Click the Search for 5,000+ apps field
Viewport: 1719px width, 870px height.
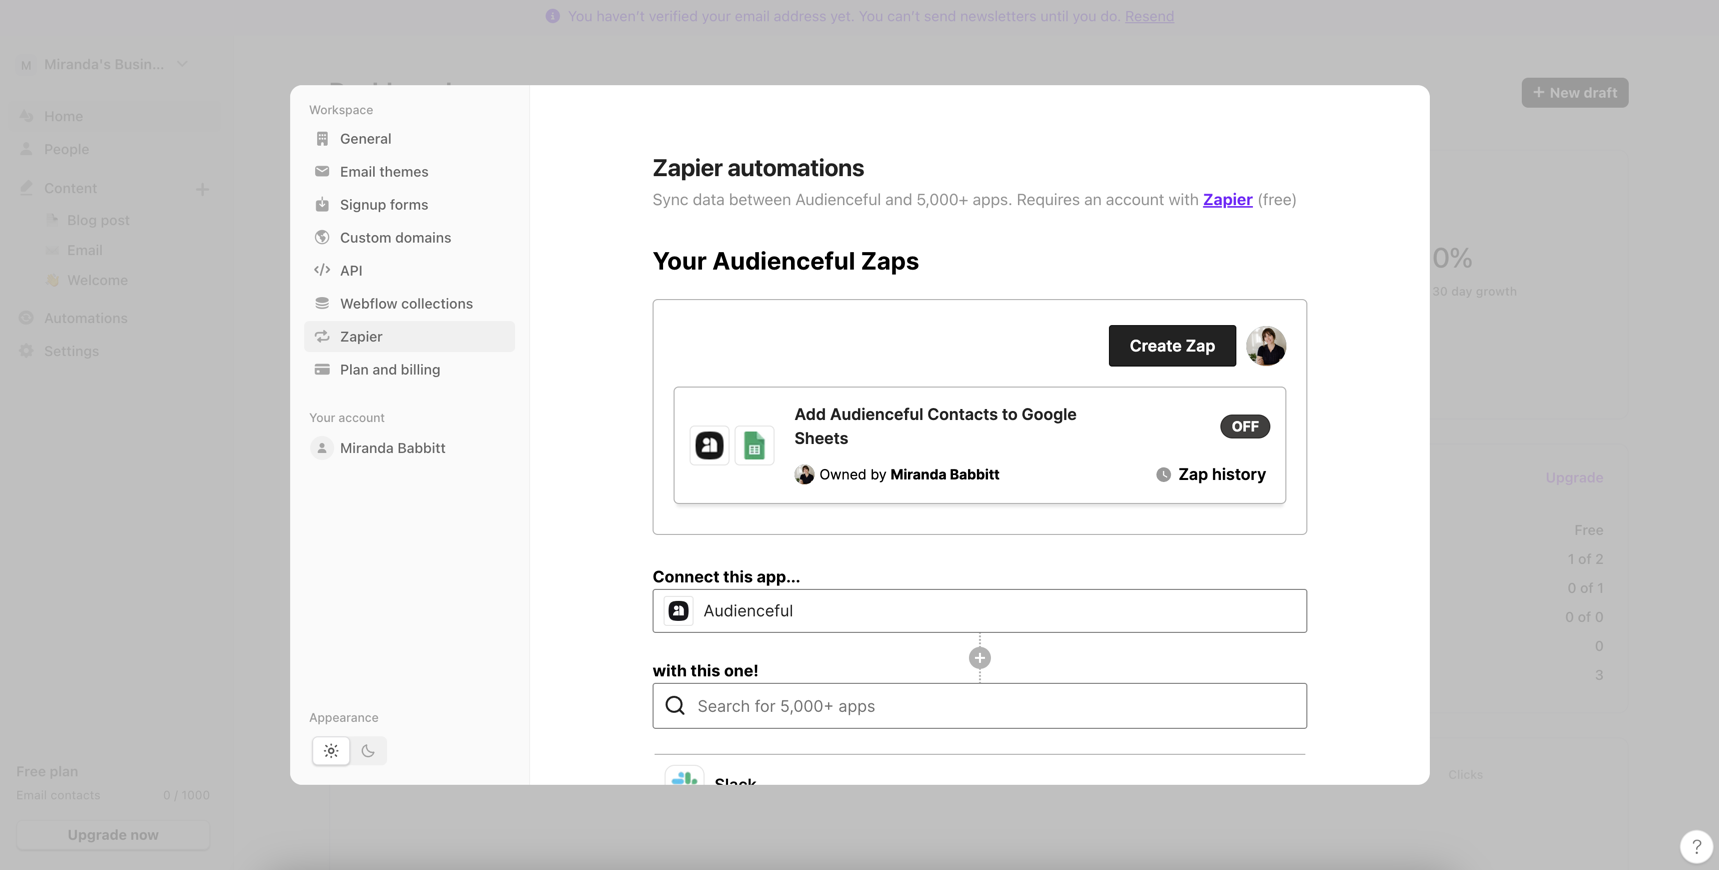click(x=978, y=706)
